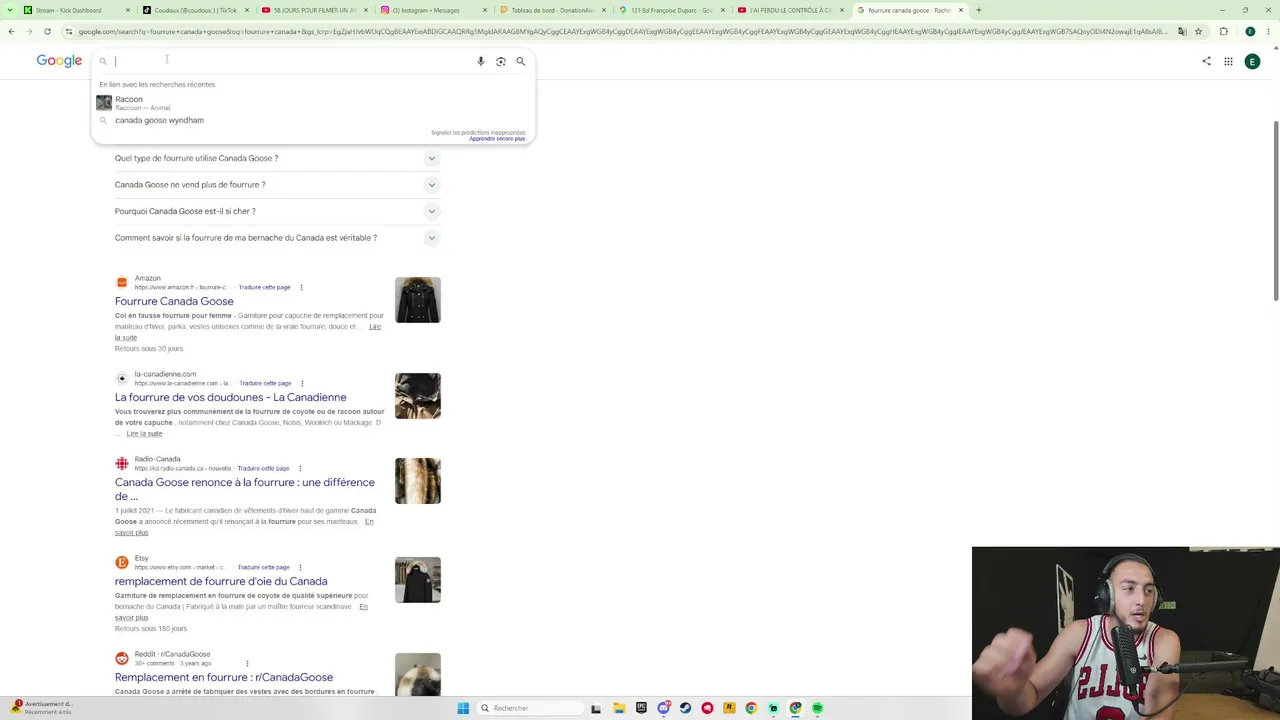The height and width of the screenshot is (720, 1280).
Task: Click the Google logo
Action: point(59,61)
